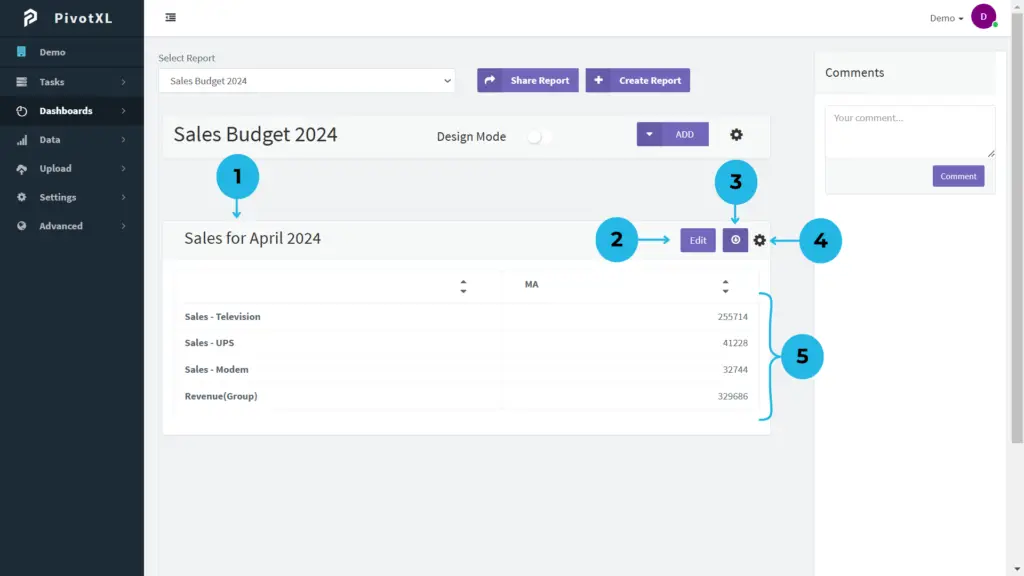This screenshot has height=576, width=1024.
Task: Select the Sales - Modem row
Action: point(466,370)
